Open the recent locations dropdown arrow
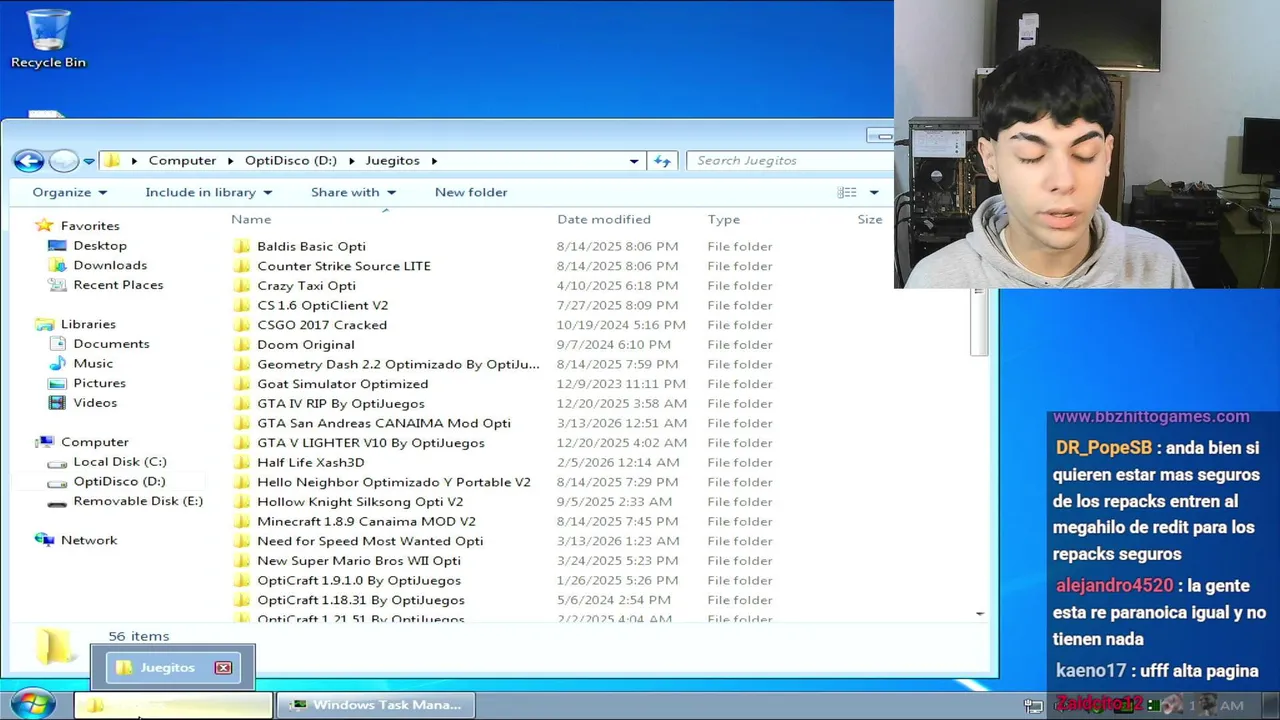1280x720 pixels. point(89,161)
